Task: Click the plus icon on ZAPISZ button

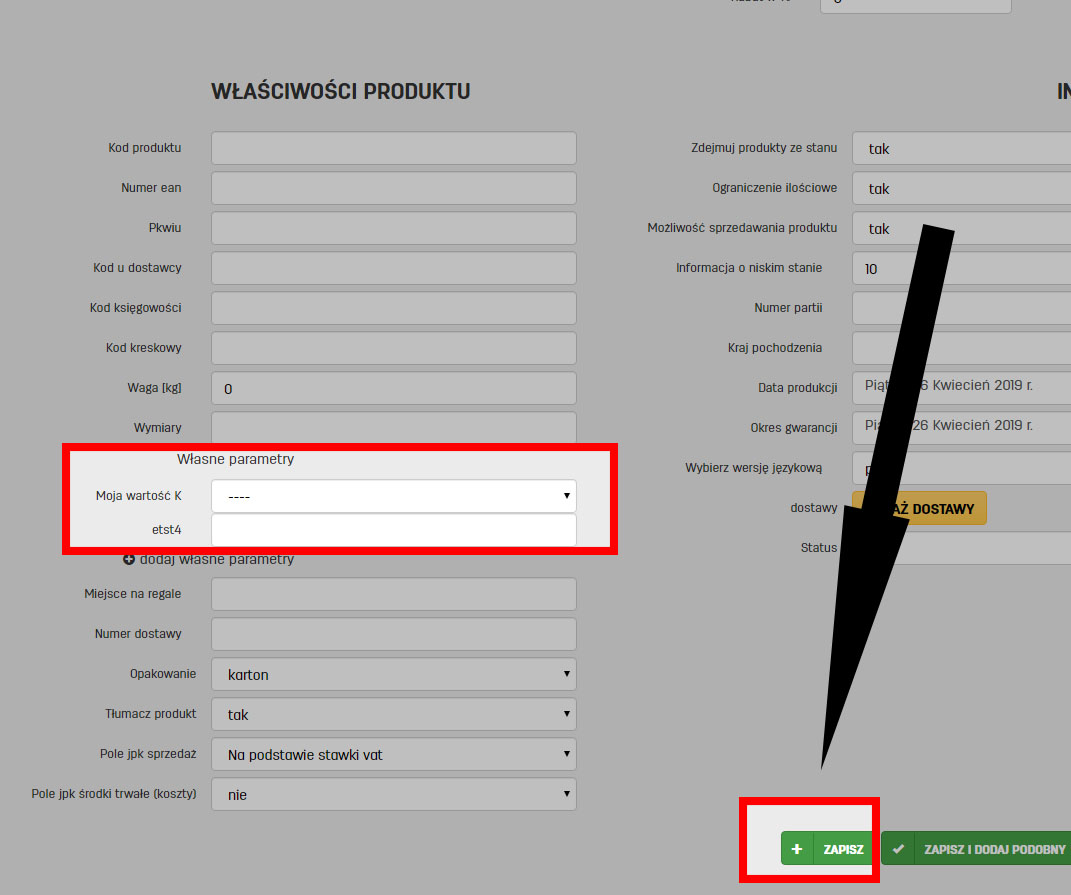Action: point(797,848)
